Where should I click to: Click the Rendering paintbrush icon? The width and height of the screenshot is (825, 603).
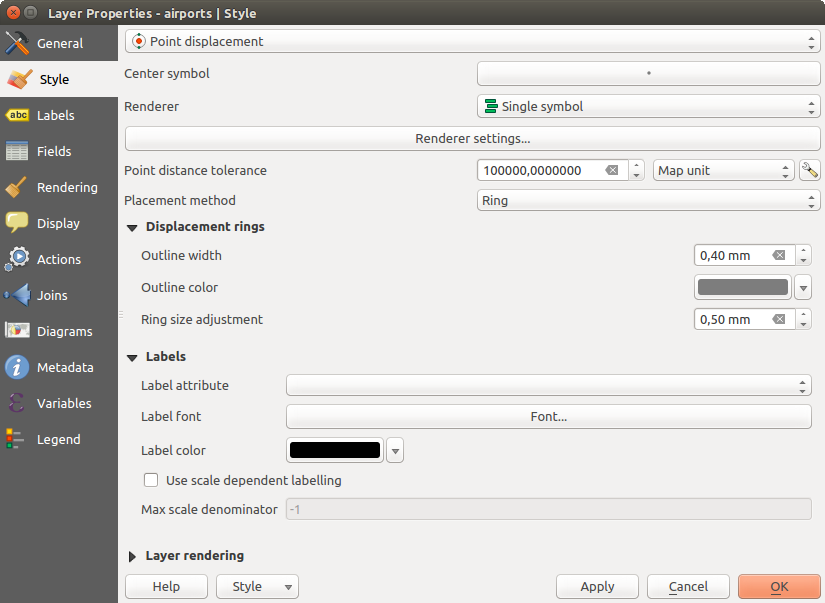[x=17, y=188]
